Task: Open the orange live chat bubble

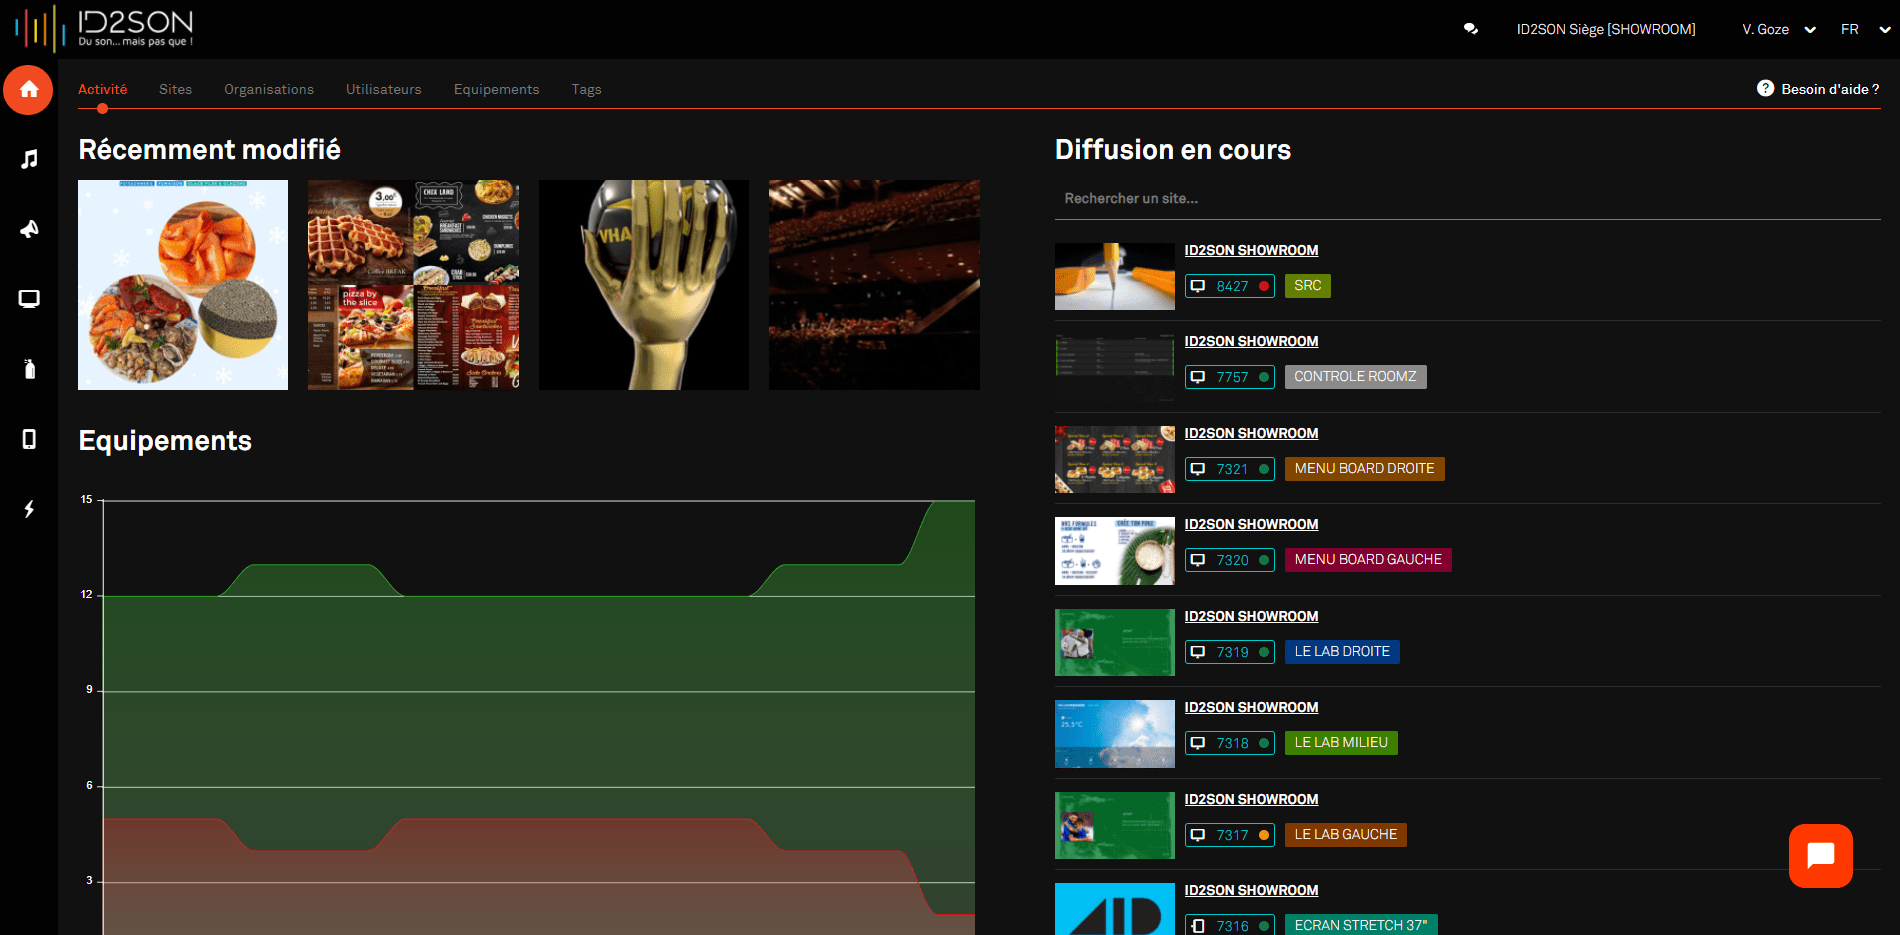Action: click(1821, 856)
